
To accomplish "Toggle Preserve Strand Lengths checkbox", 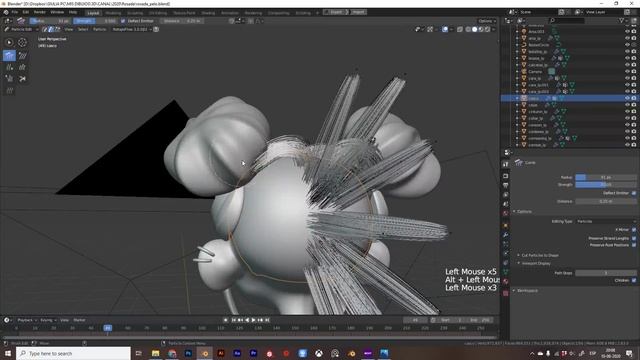I will coord(634,238).
